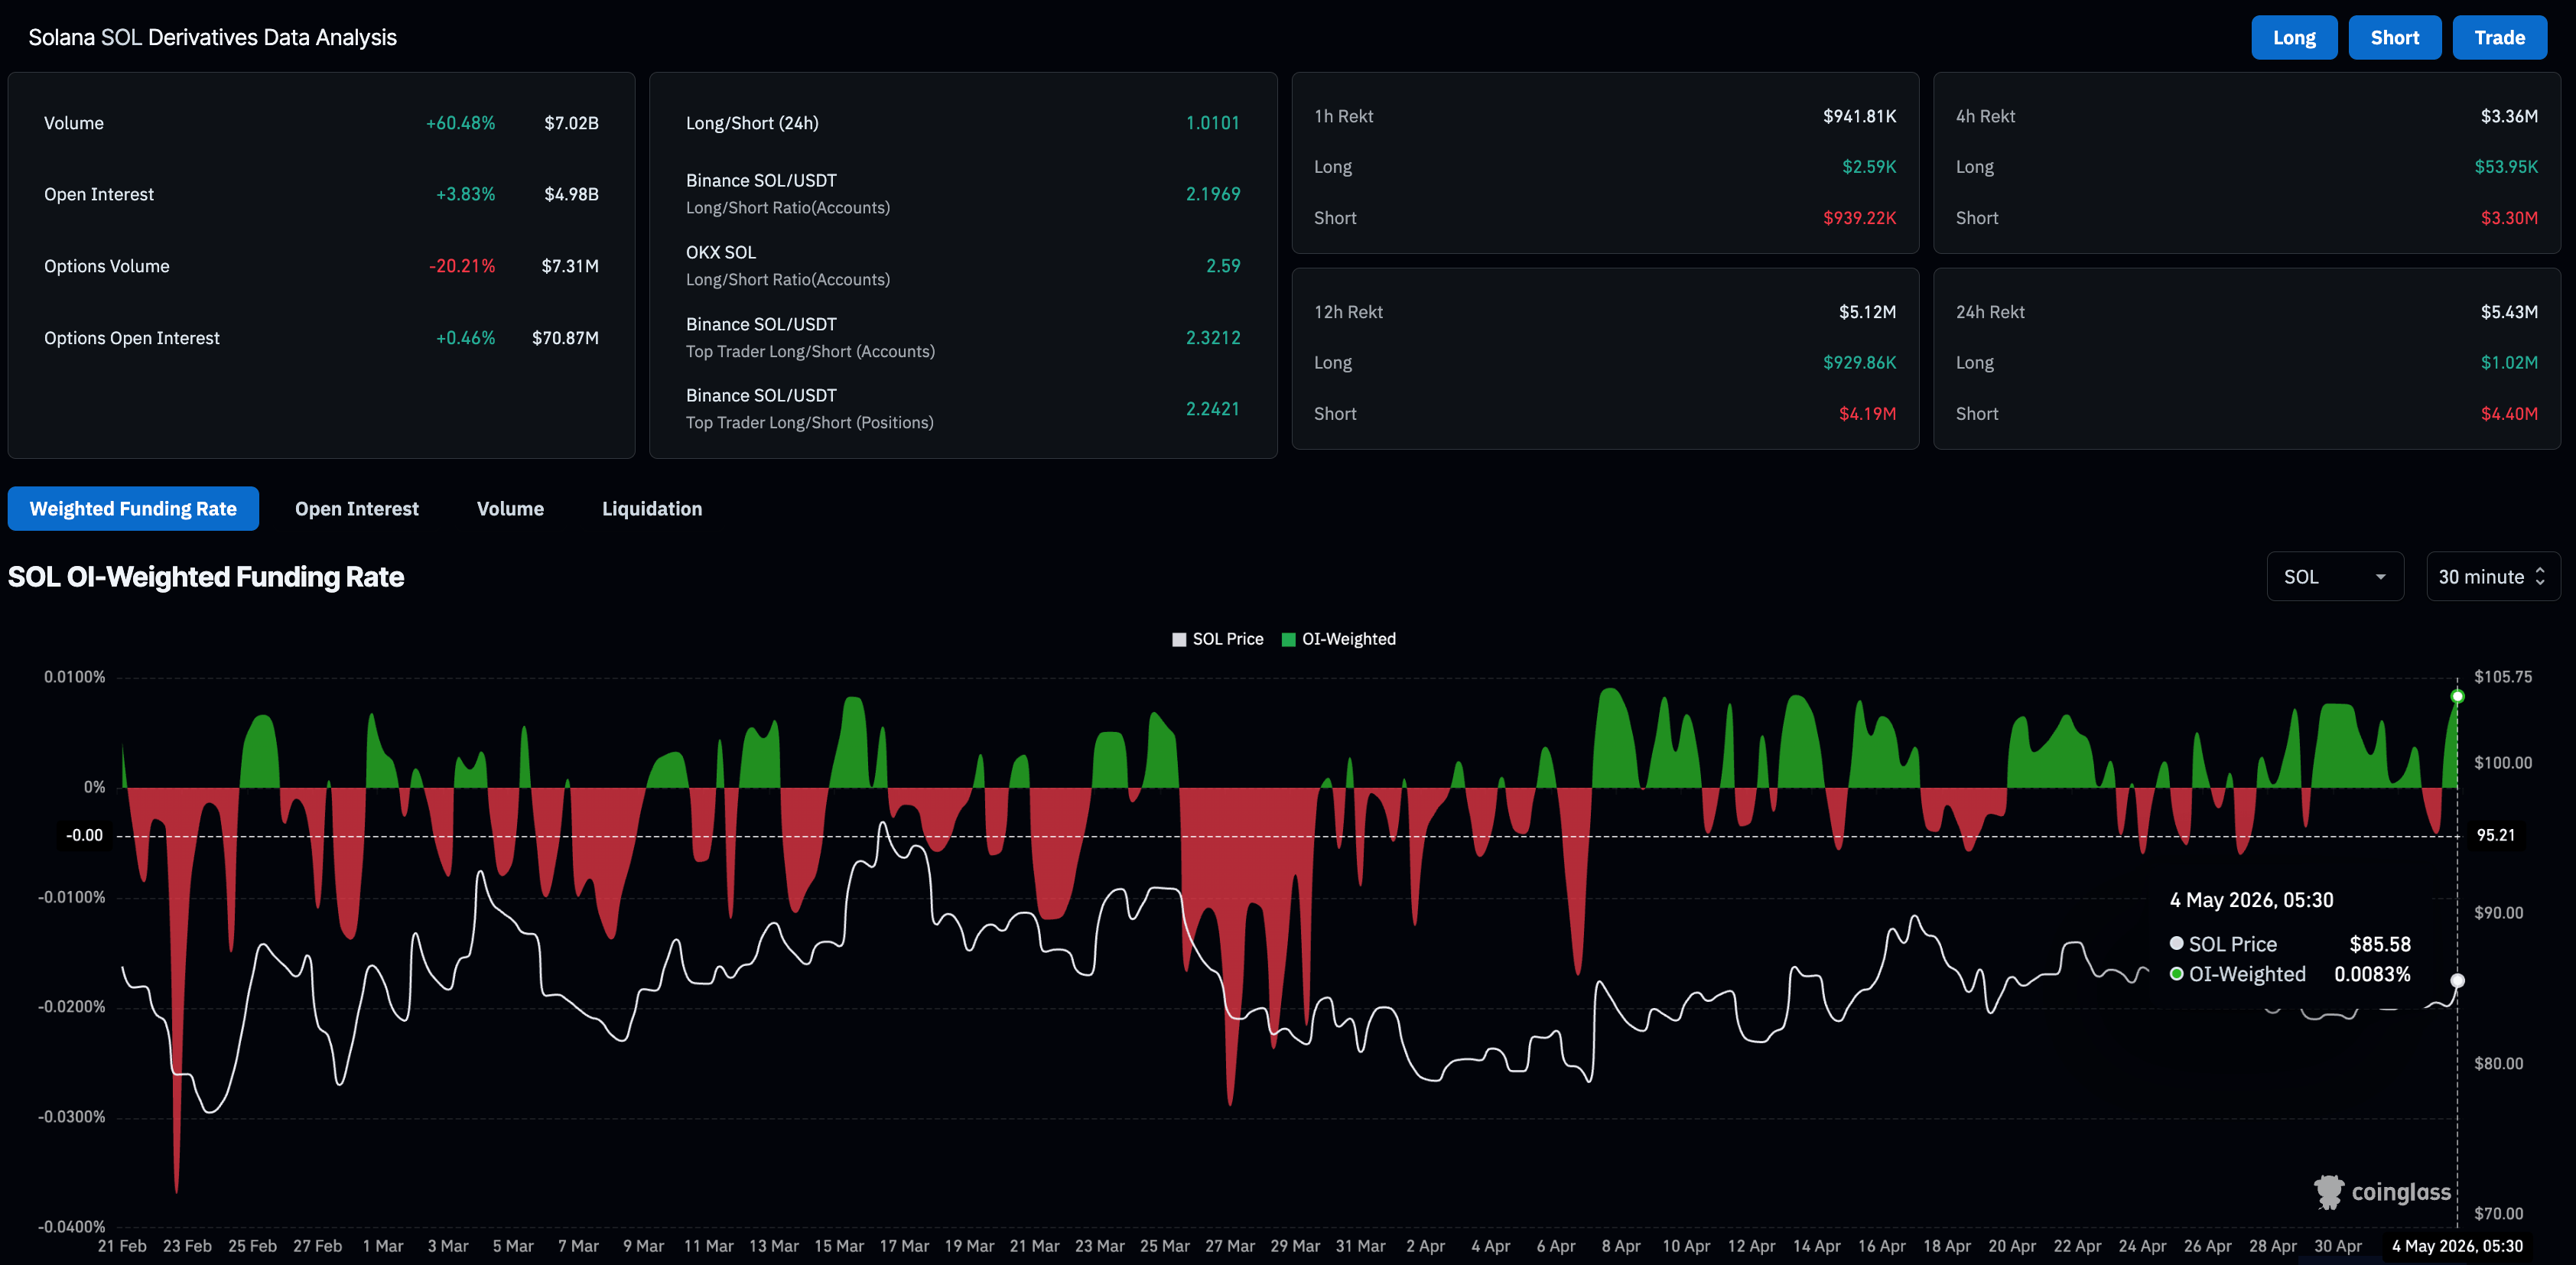The image size is (2576, 1265).
Task: Open the Liquidation tab
Action: click(x=652, y=508)
